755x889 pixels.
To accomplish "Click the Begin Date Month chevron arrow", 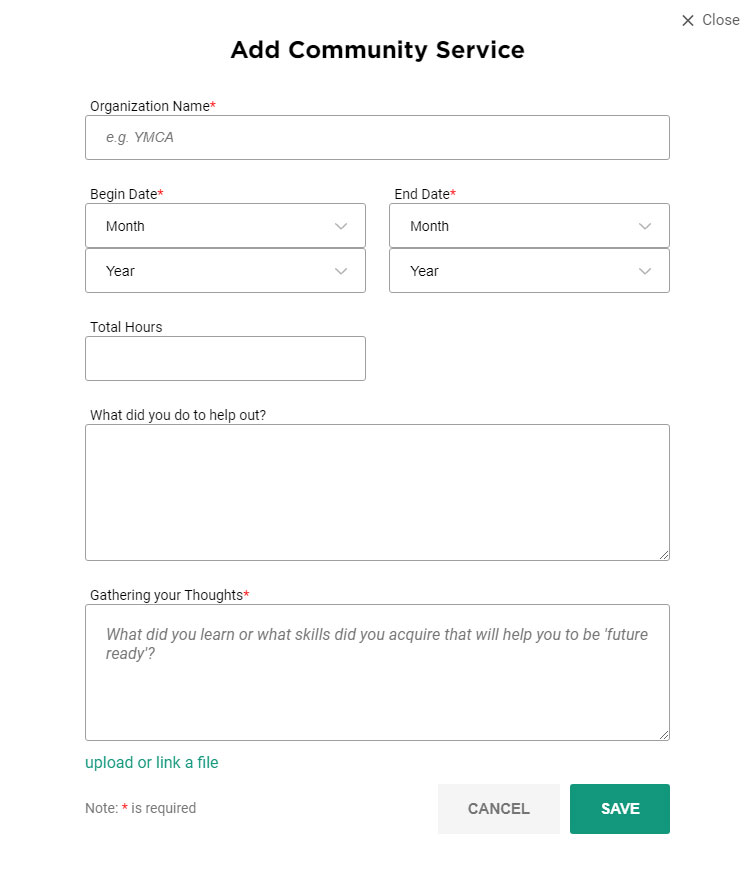I will (341, 226).
